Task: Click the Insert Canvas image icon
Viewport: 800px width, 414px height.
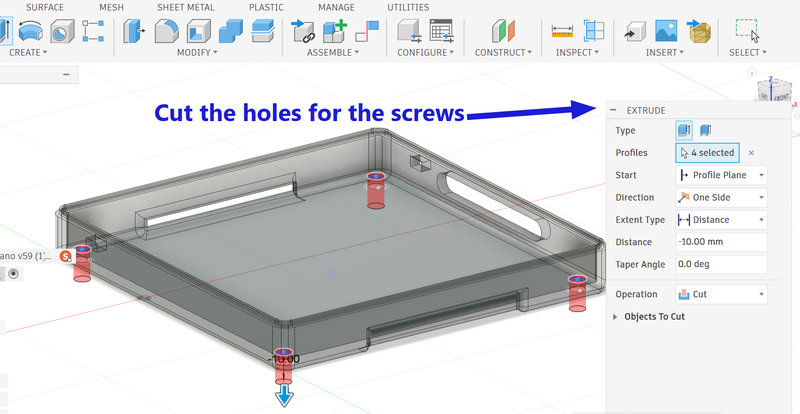Action: pyautogui.click(x=666, y=31)
